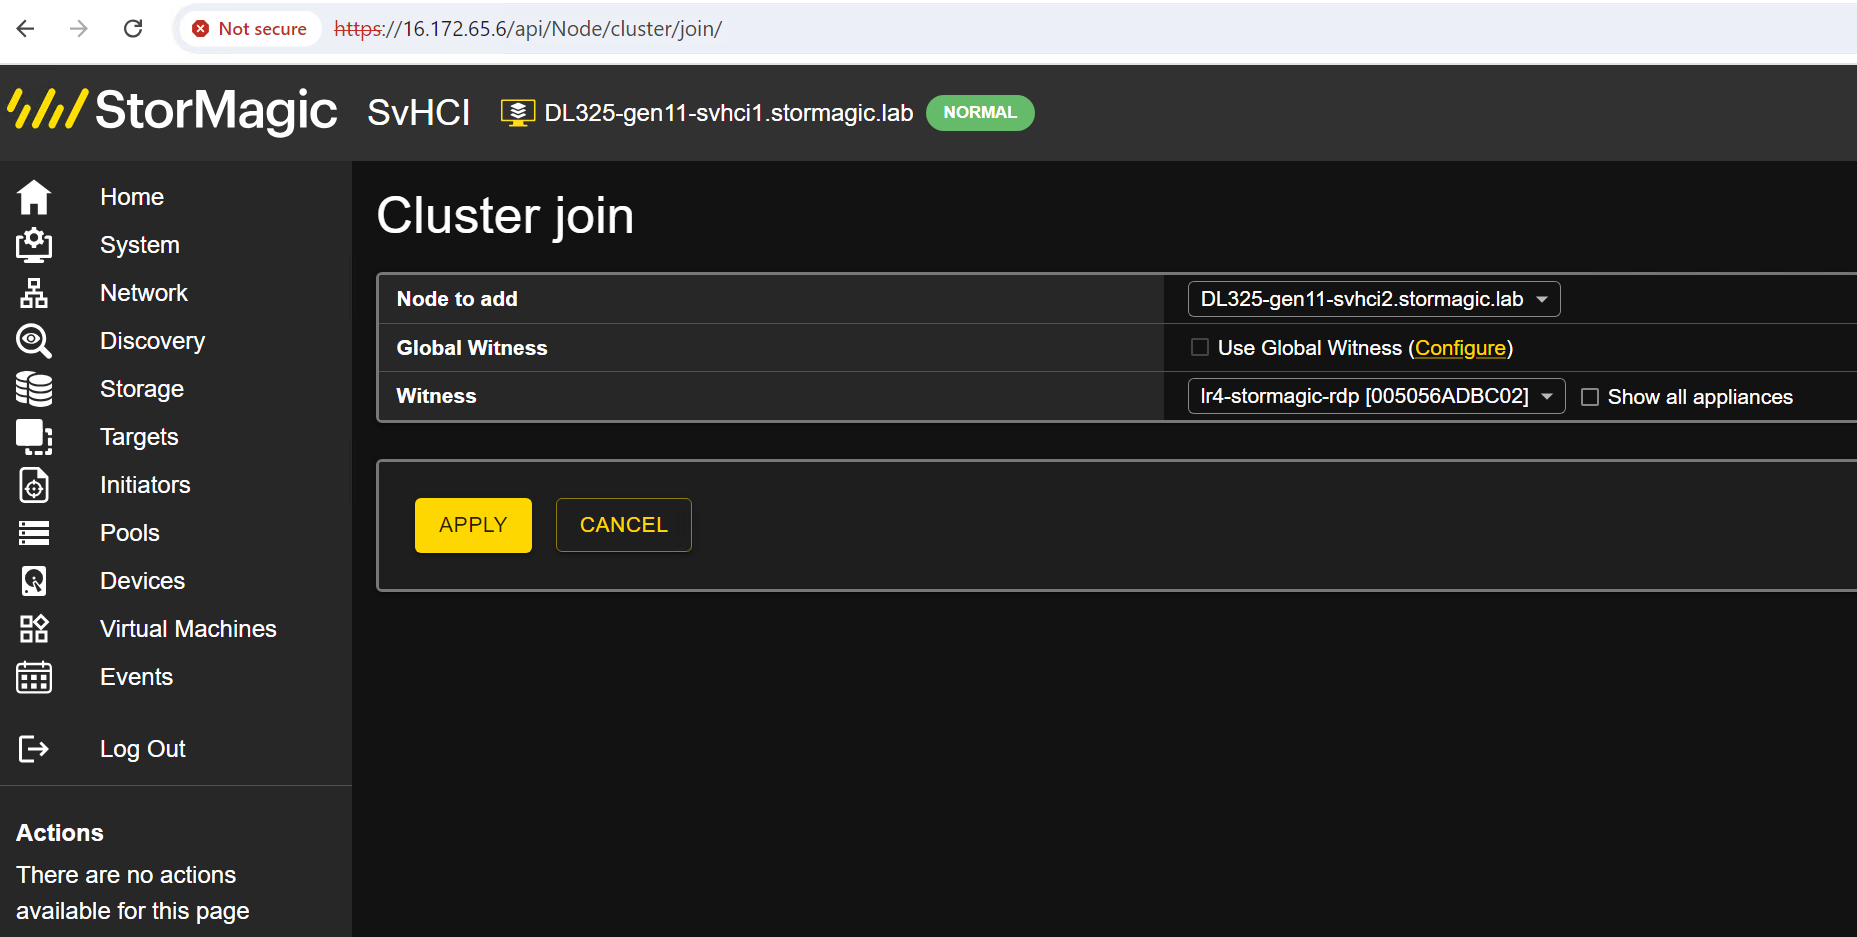Open the Witness appliance dropdown

tap(1376, 396)
